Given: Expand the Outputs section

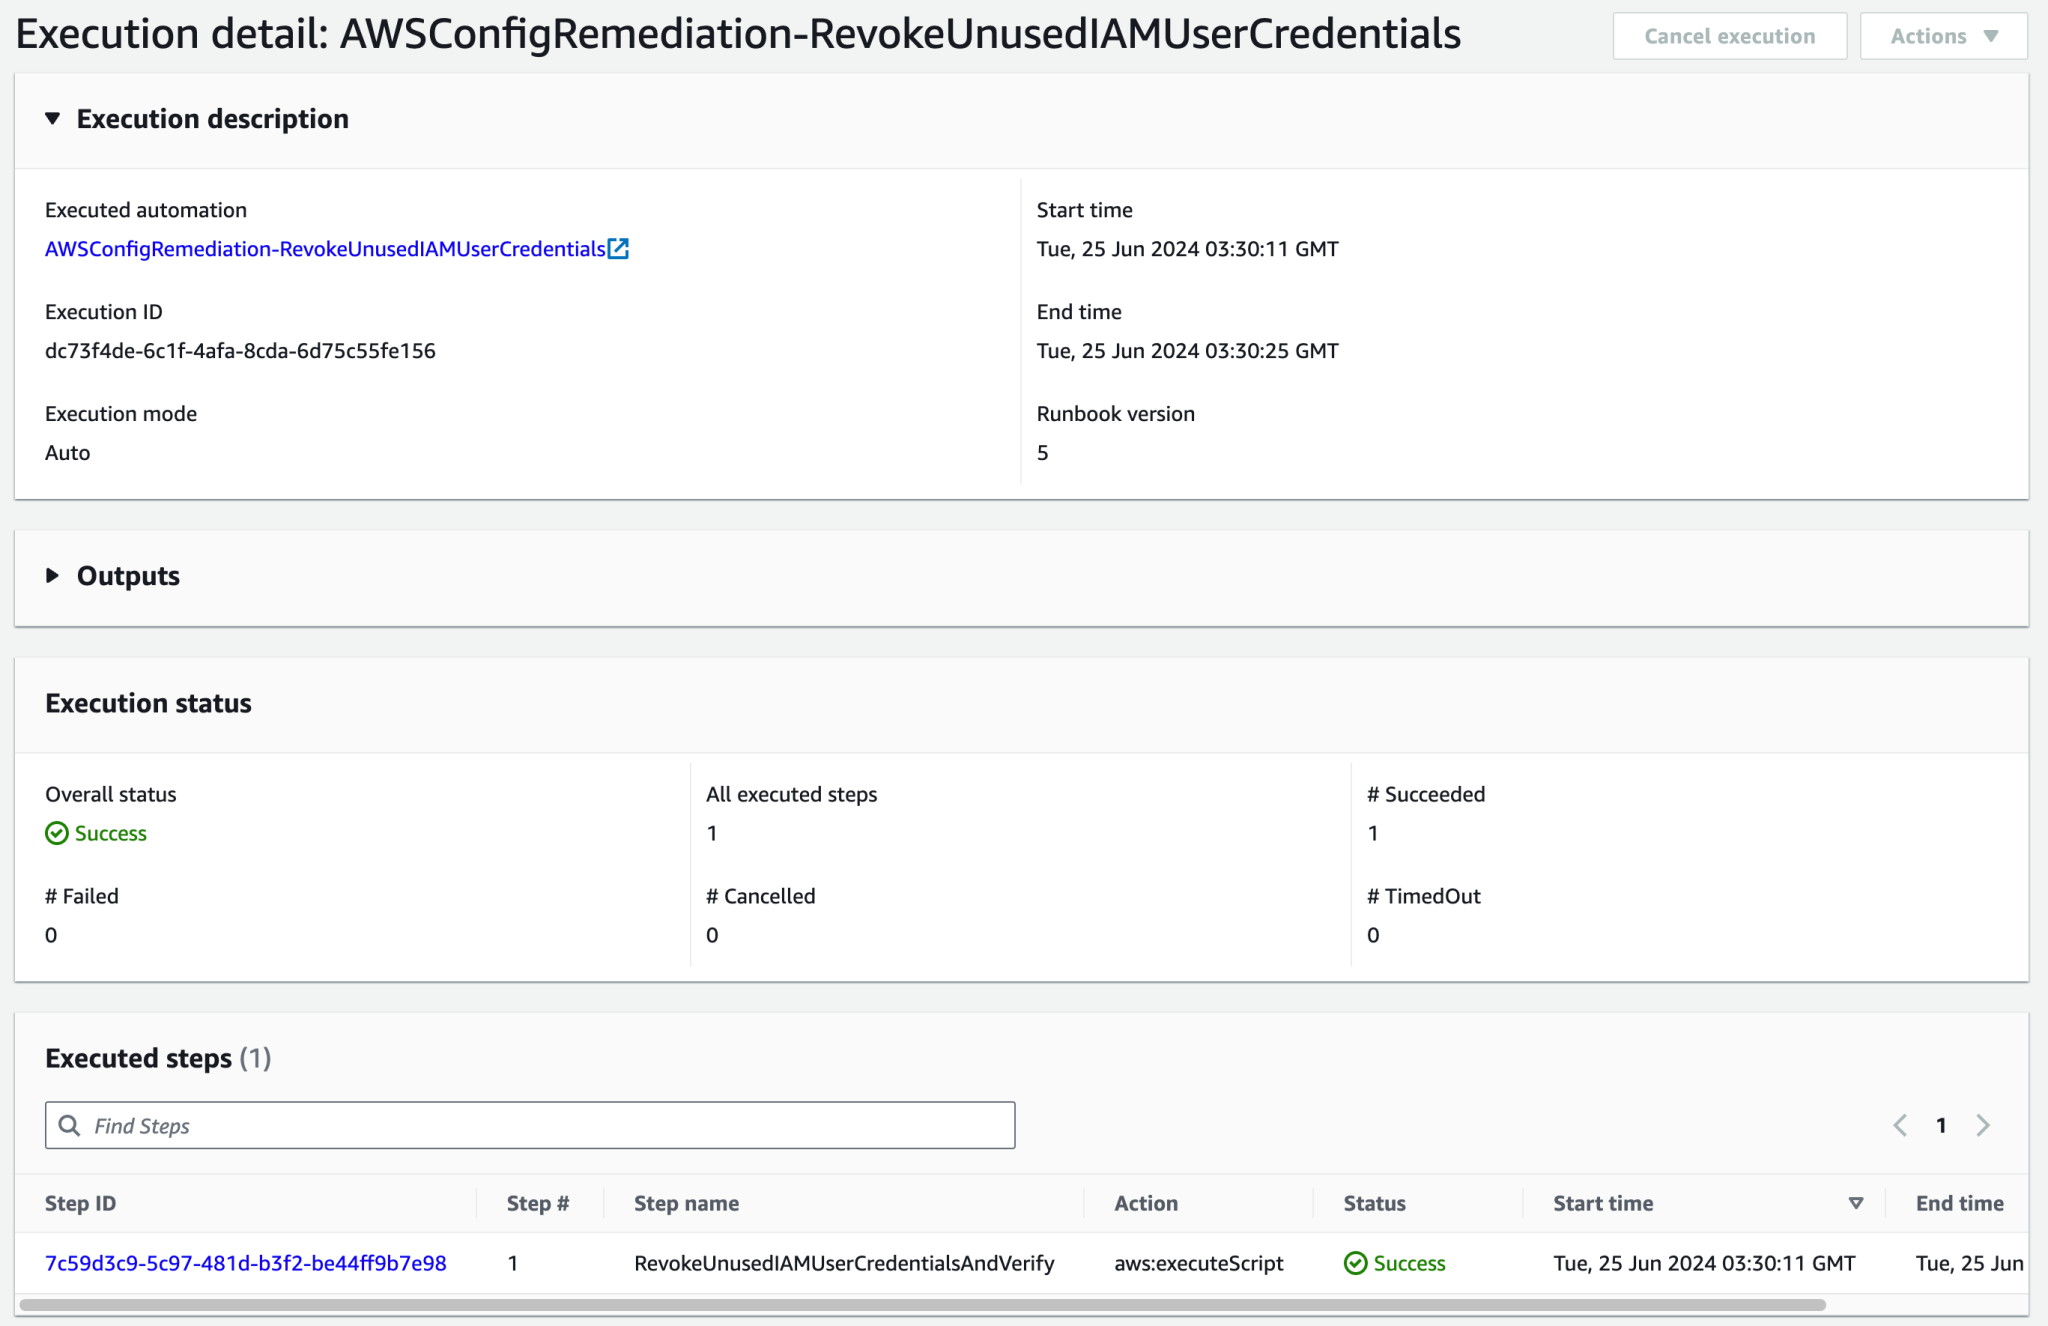Looking at the screenshot, I should [52, 575].
